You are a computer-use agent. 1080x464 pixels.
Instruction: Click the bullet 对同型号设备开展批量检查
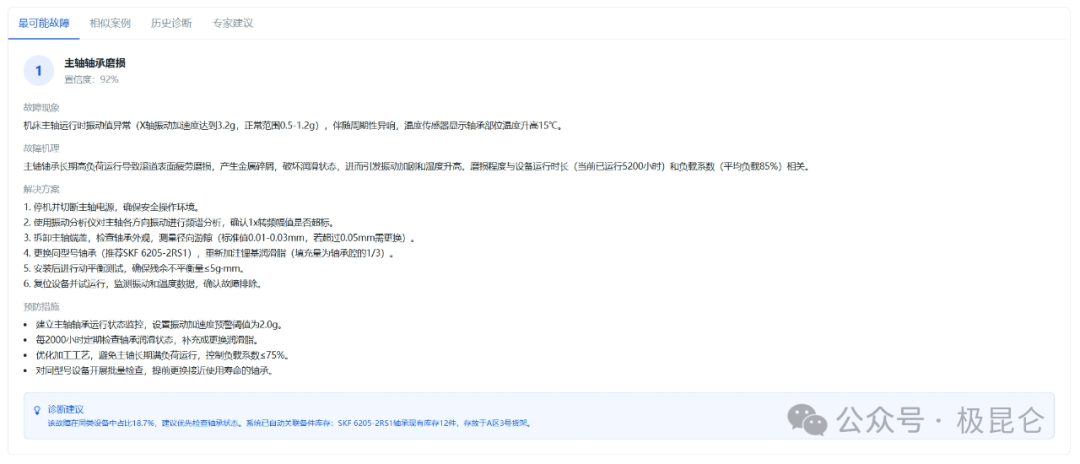[155, 370]
